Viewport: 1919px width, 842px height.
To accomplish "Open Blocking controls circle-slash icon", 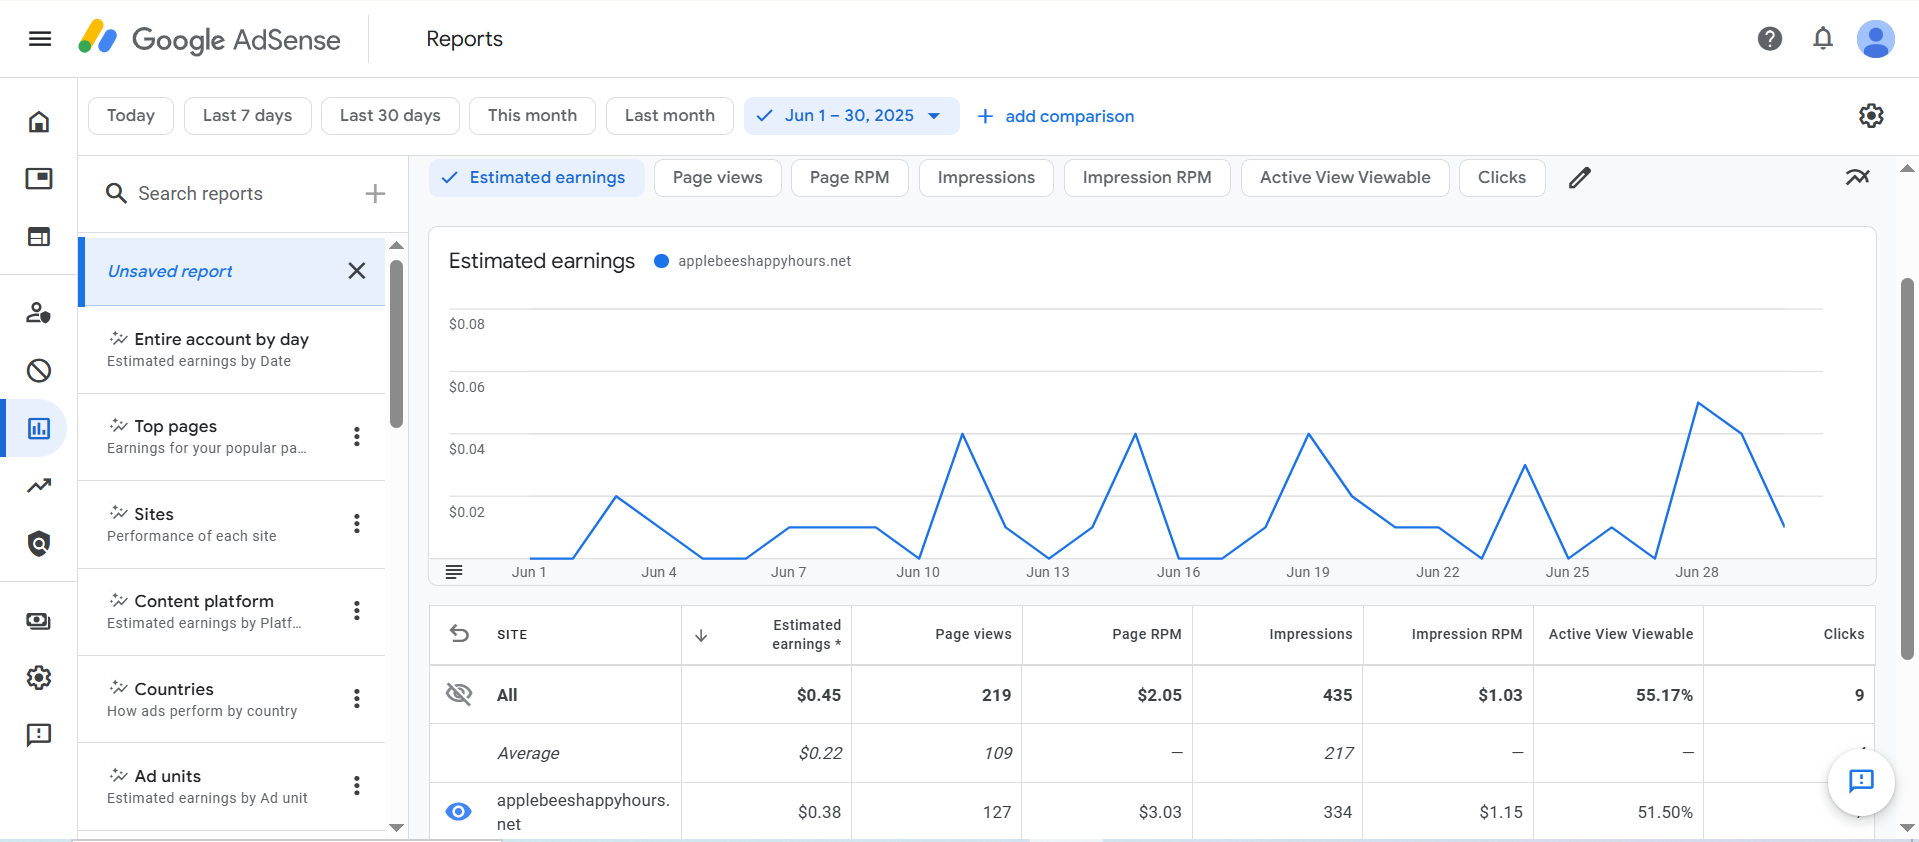I will pos(39,371).
